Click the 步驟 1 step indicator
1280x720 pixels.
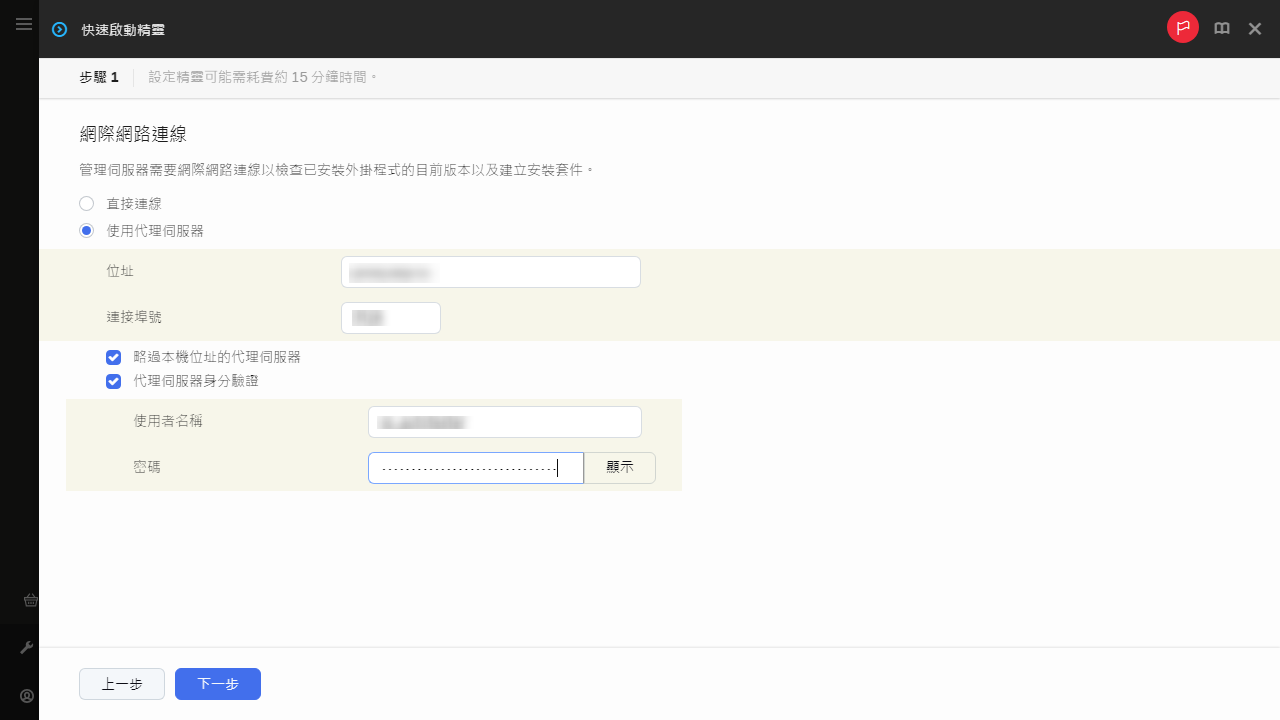pyautogui.click(x=99, y=77)
